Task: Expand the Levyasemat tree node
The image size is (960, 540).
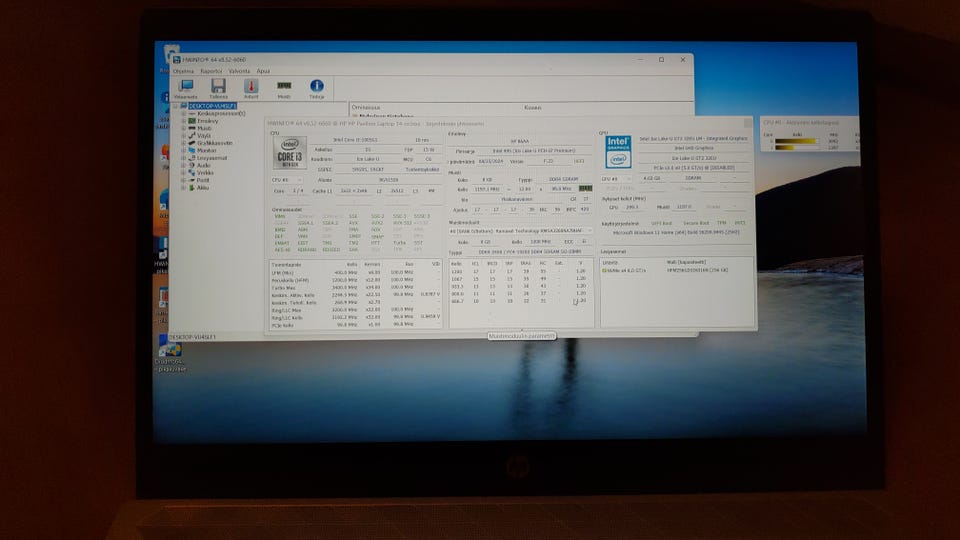Action: coord(183,158)
